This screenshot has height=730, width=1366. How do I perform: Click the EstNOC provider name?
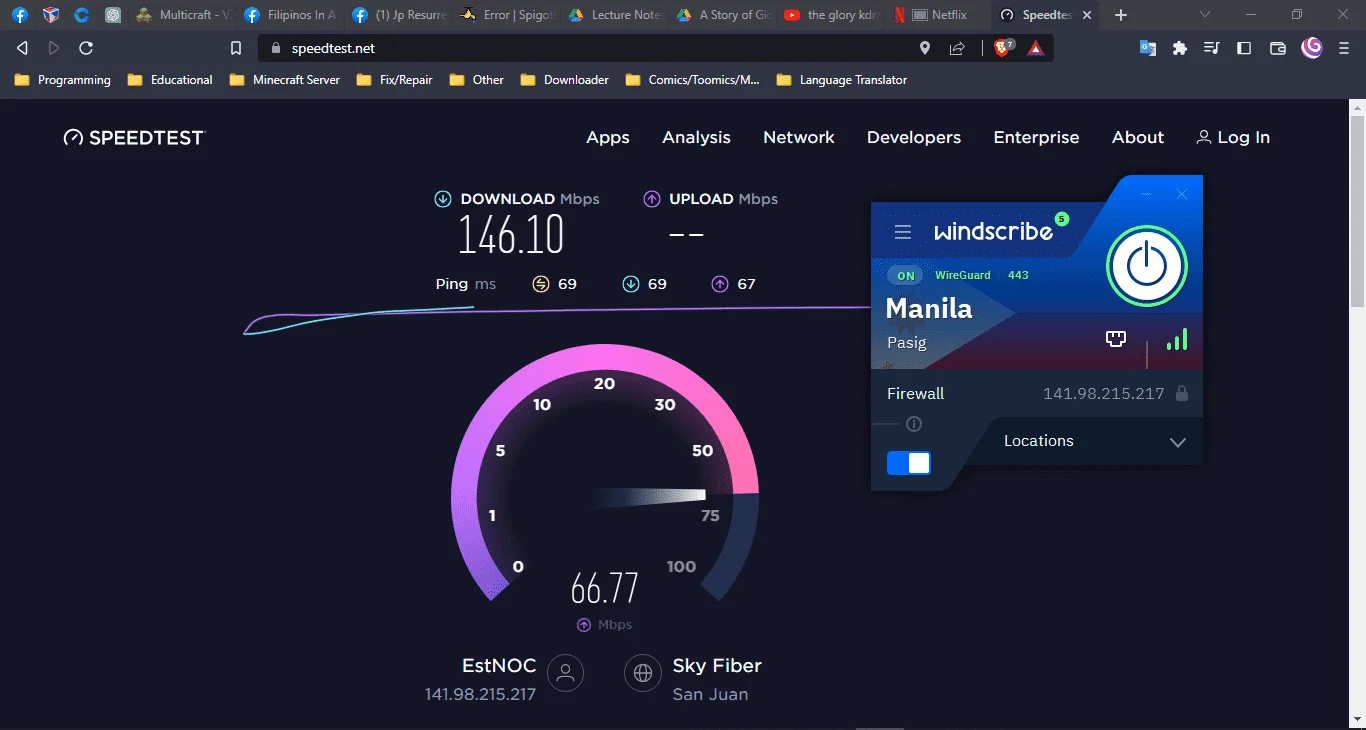[x=499, y=666]
